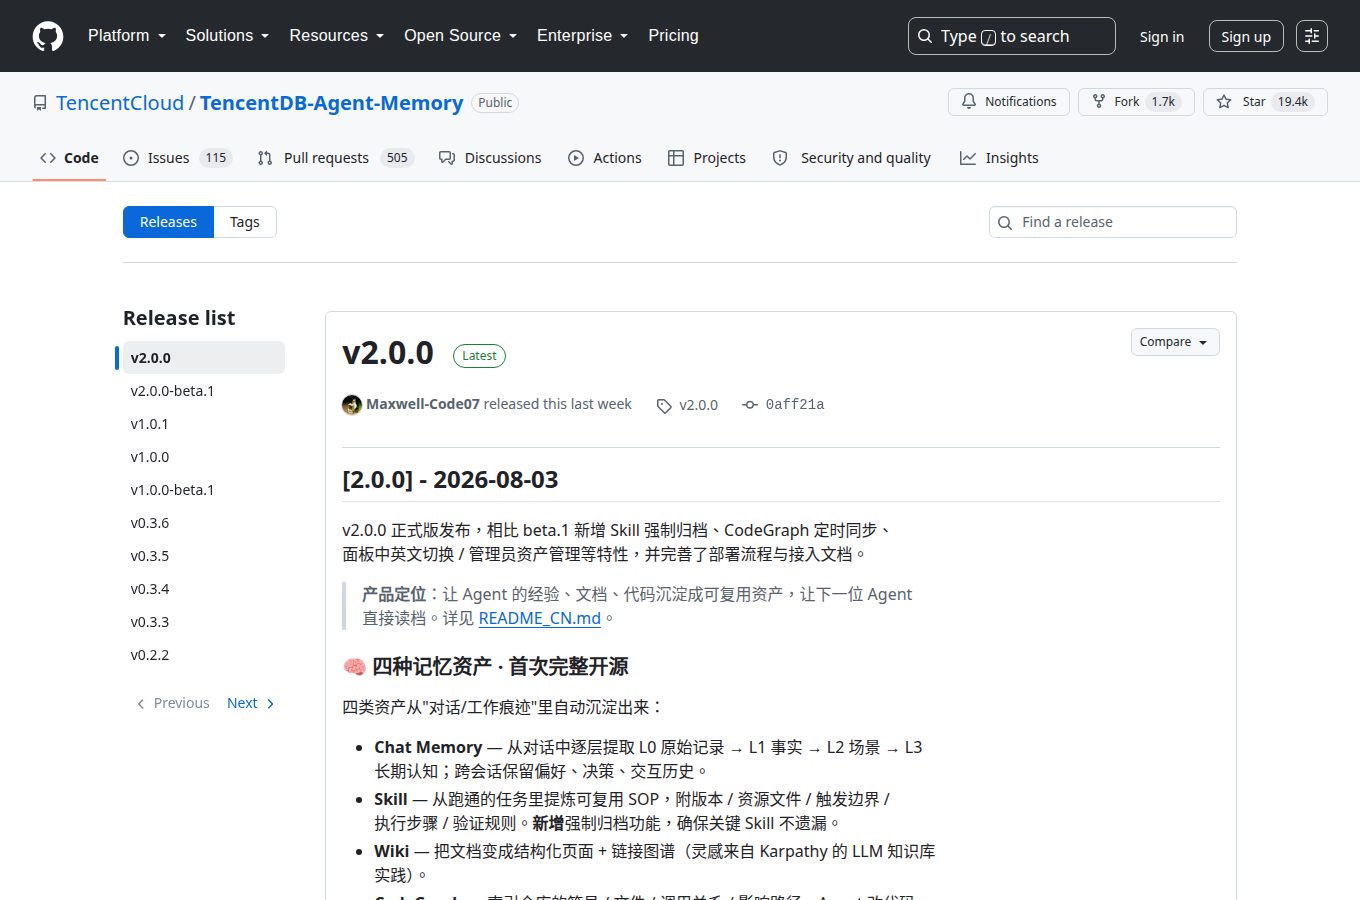Open commit 0aff21a
This screenshot has width=1360, height=900.
[795, 404]
